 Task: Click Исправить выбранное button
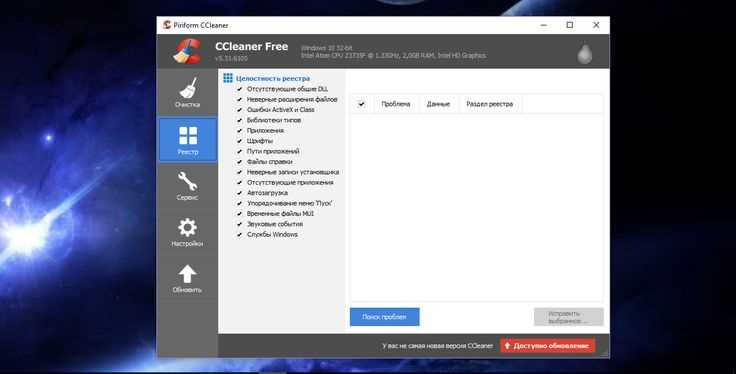(568, 317)
